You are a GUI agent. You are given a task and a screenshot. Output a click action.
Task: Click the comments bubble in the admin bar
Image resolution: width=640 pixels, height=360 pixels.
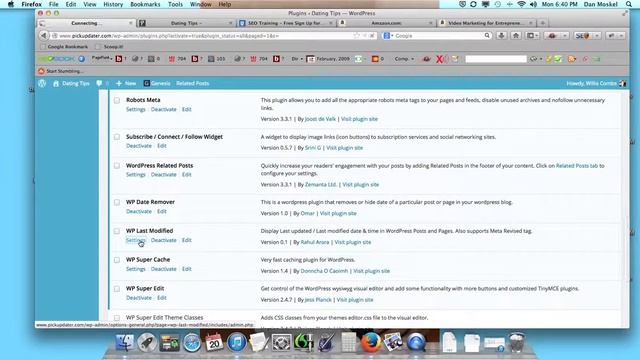(99, 83)
